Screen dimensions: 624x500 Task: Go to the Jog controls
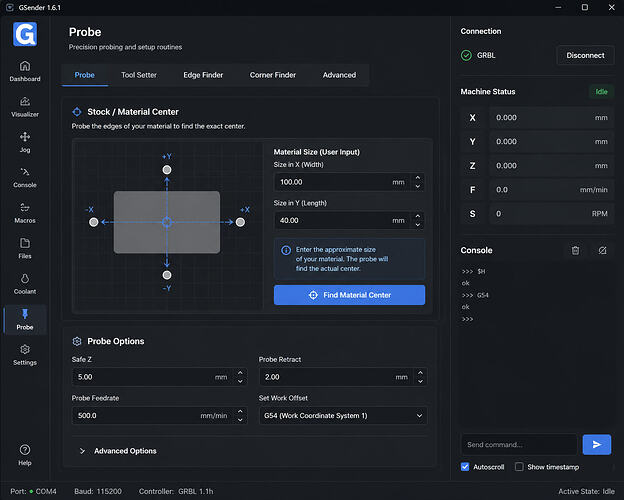click(x=25, y=142)
